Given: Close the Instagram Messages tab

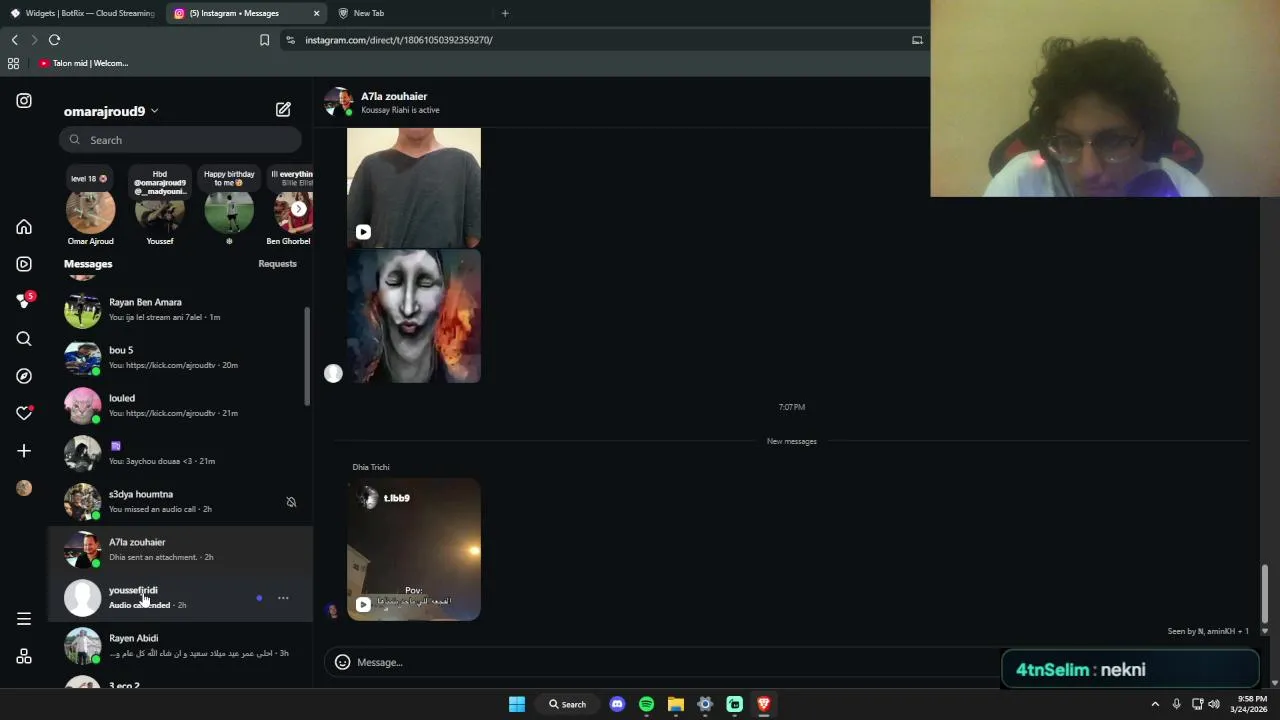Looking at the screenshot, I should (316, 13).
